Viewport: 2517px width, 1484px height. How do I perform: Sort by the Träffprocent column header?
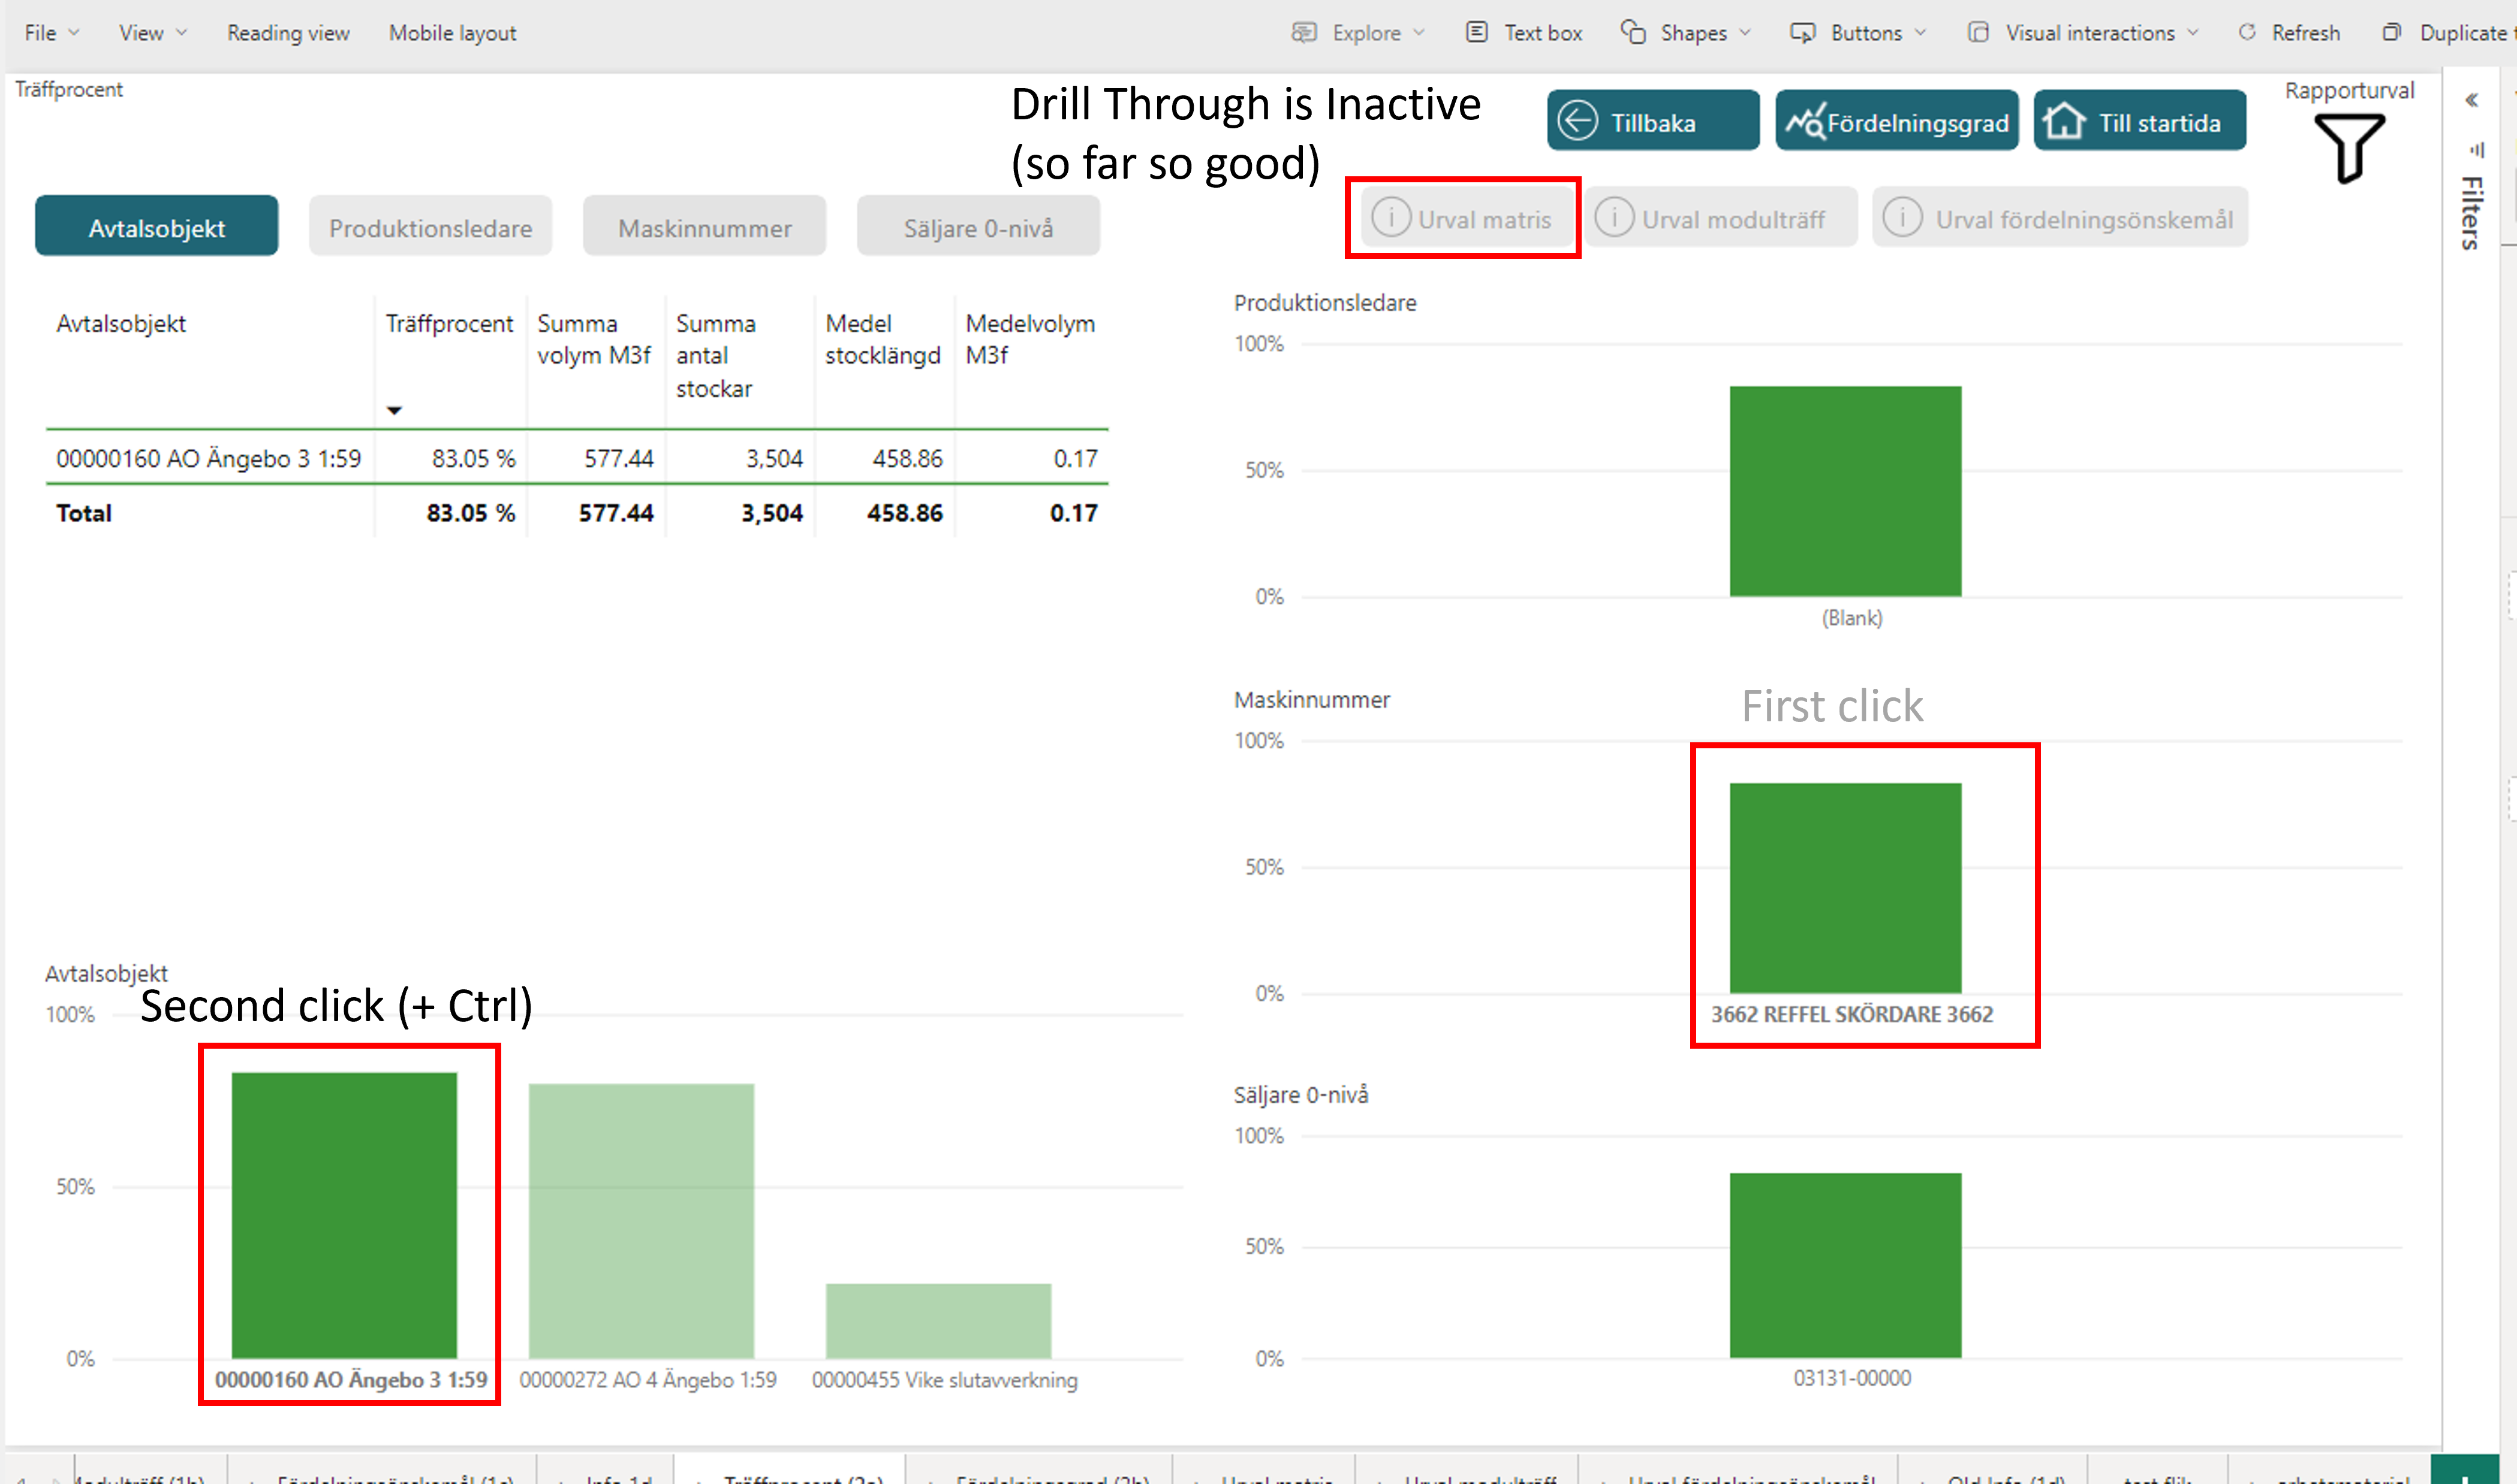pyautogui.click(x=449, y=323)
